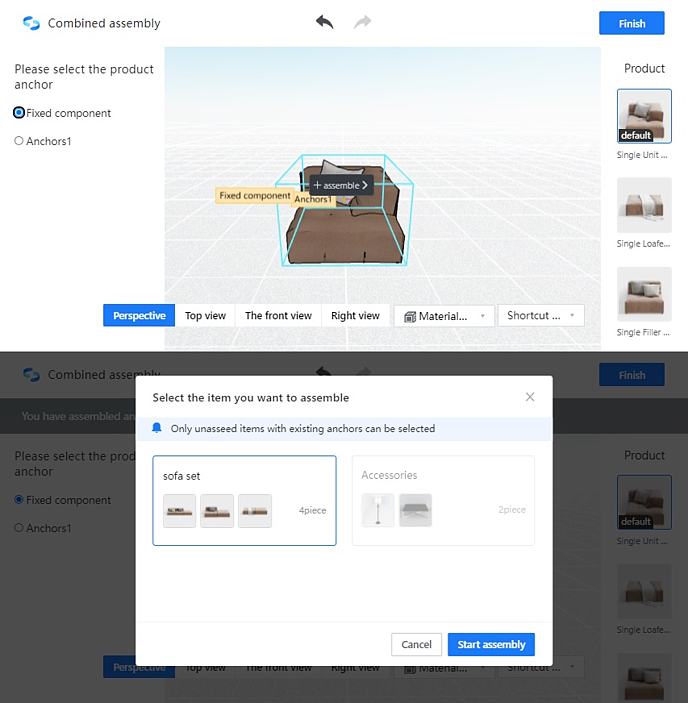Screen dimensions: 688x703
Task: Switch to Perspective view
Action: click(139, 316)
